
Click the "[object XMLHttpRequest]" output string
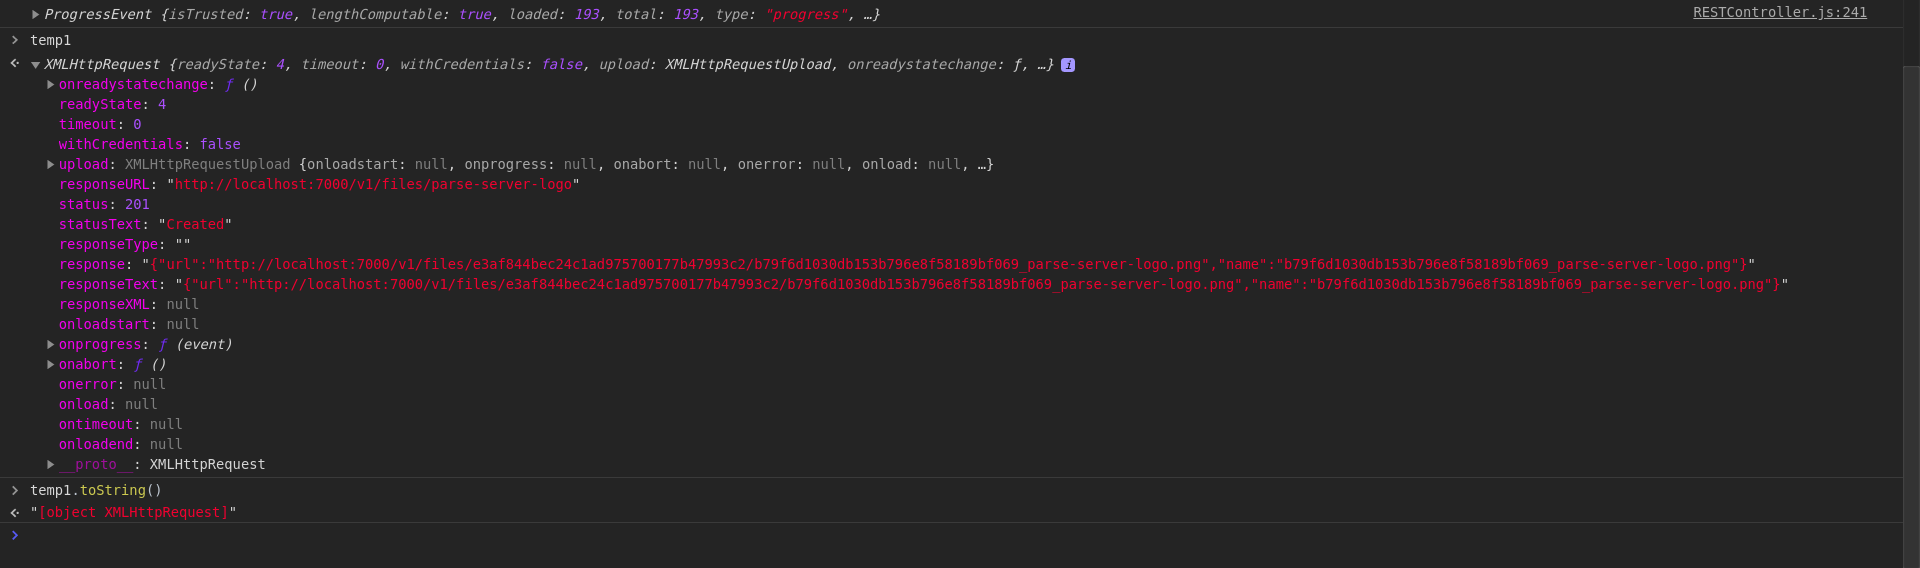pyautogui.click(x=133, y=512)
